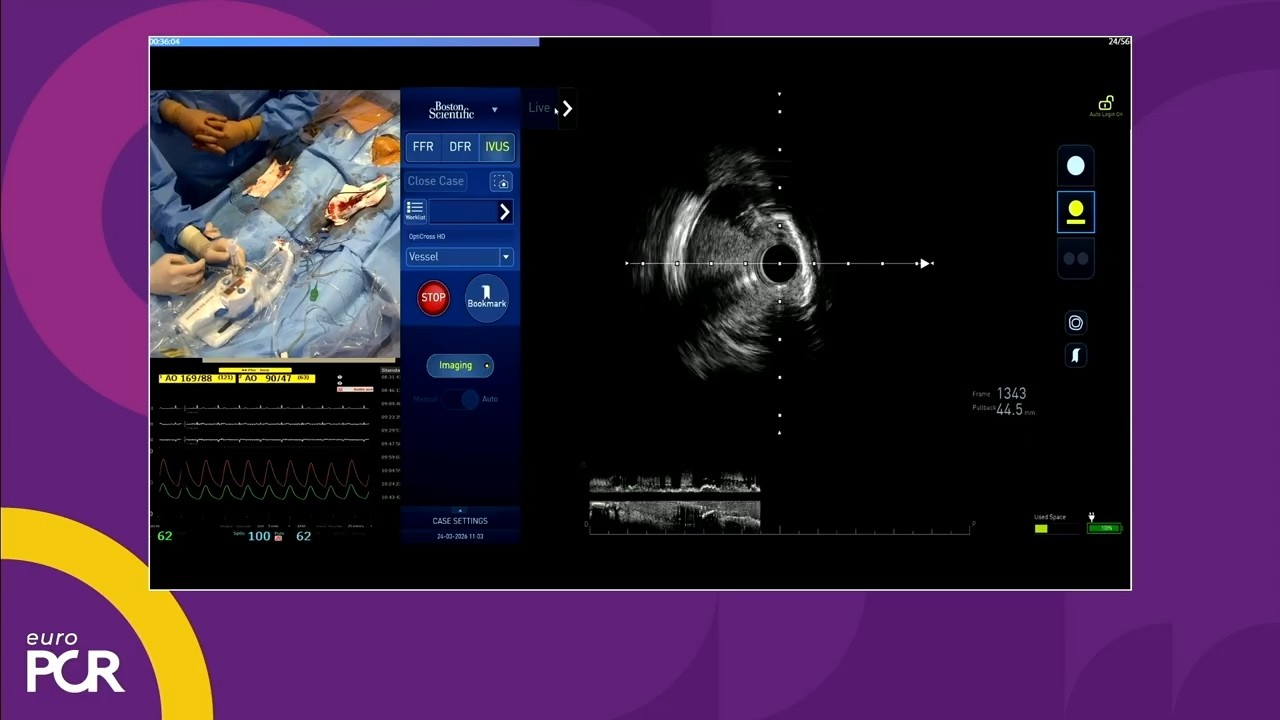
Task: Click the green heart rate value 62
Action: pos(165,536)
